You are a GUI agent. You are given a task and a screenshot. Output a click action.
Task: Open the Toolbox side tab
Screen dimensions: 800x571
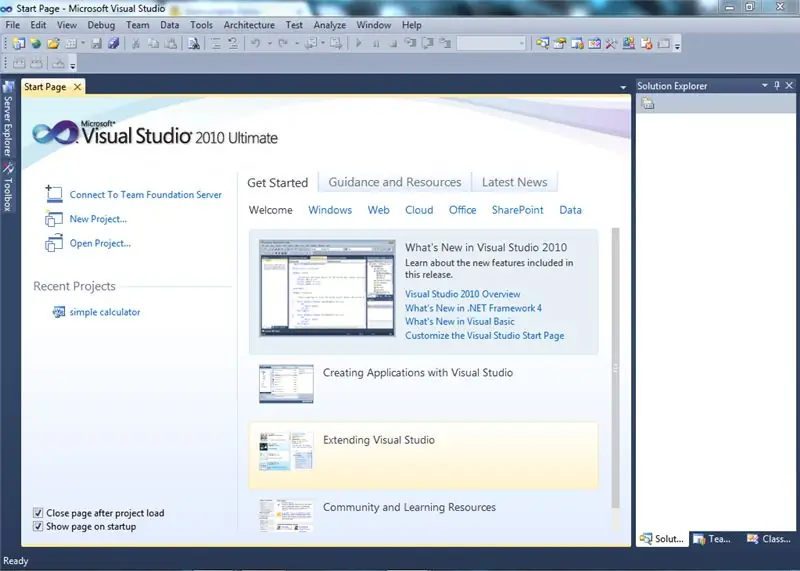(x=7, y=187)
